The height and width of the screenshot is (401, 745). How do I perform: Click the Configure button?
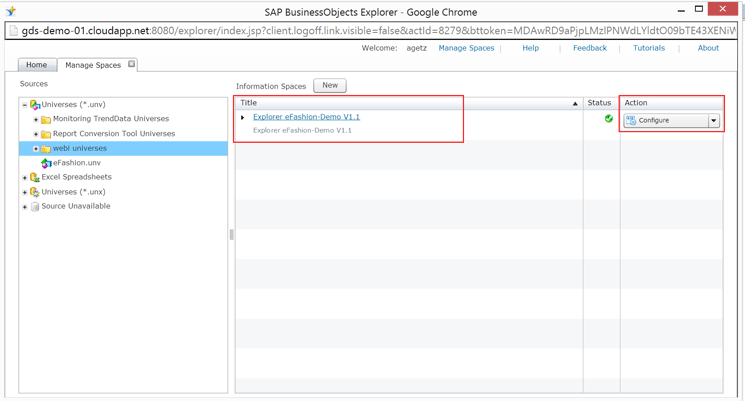[x=671, y=121]
